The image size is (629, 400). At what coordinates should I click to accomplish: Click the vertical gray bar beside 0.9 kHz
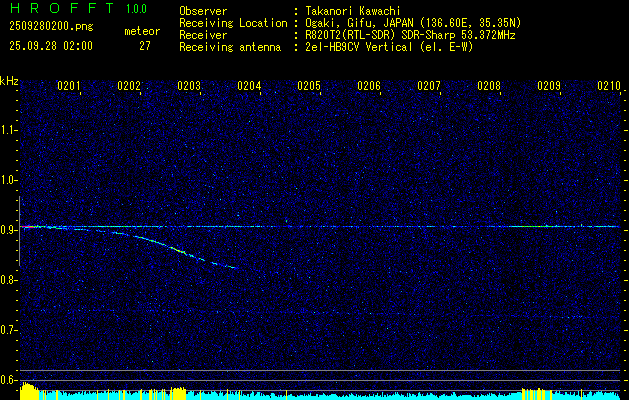(x=19, y=231)
